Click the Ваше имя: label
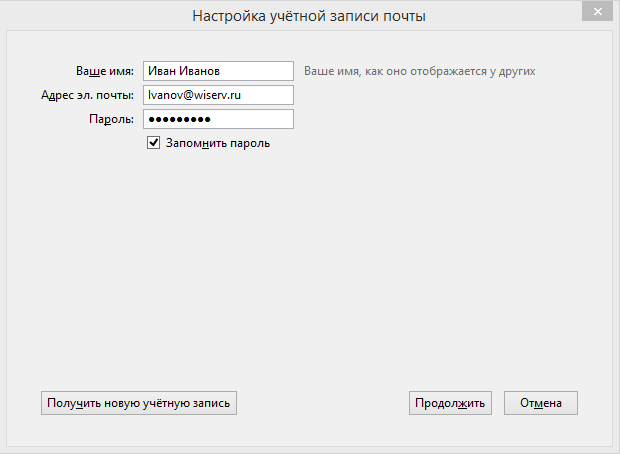Viewport: 620px width, 454px height. [x=105, y=71]
